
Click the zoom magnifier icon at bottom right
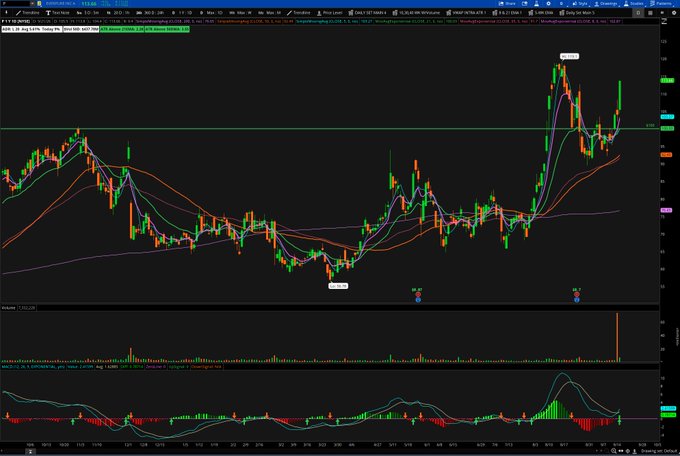pyautogui.click(x=614, y=451)
